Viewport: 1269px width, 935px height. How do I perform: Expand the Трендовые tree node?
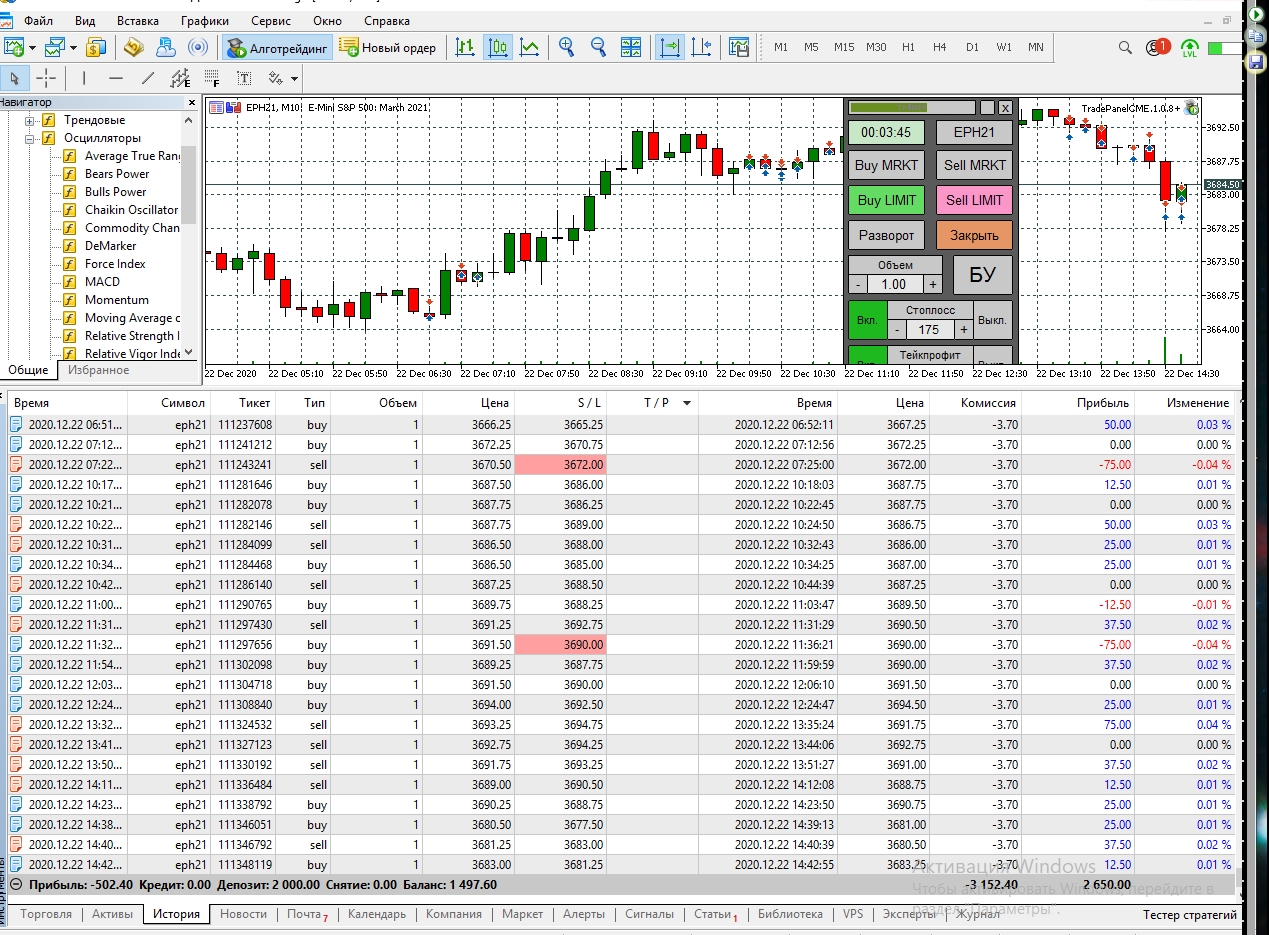(31, 121)
